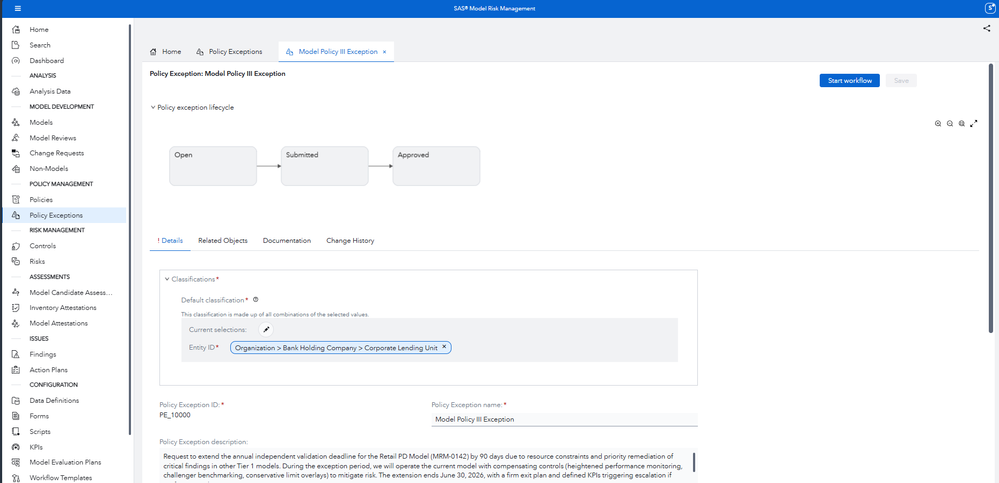This screenshot has height=483, width=999.
Task: Click the Scripts icon in sidebar
Action: pos(16,431)
